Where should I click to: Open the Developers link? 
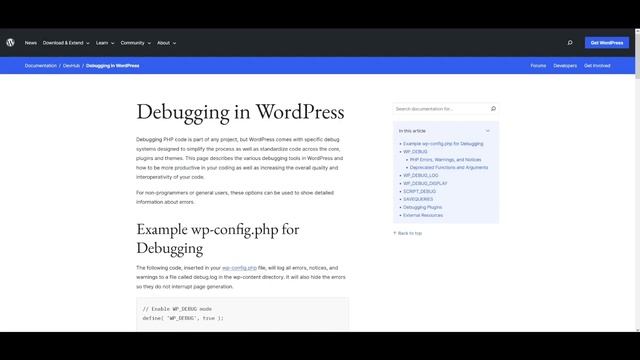[565, 66]
